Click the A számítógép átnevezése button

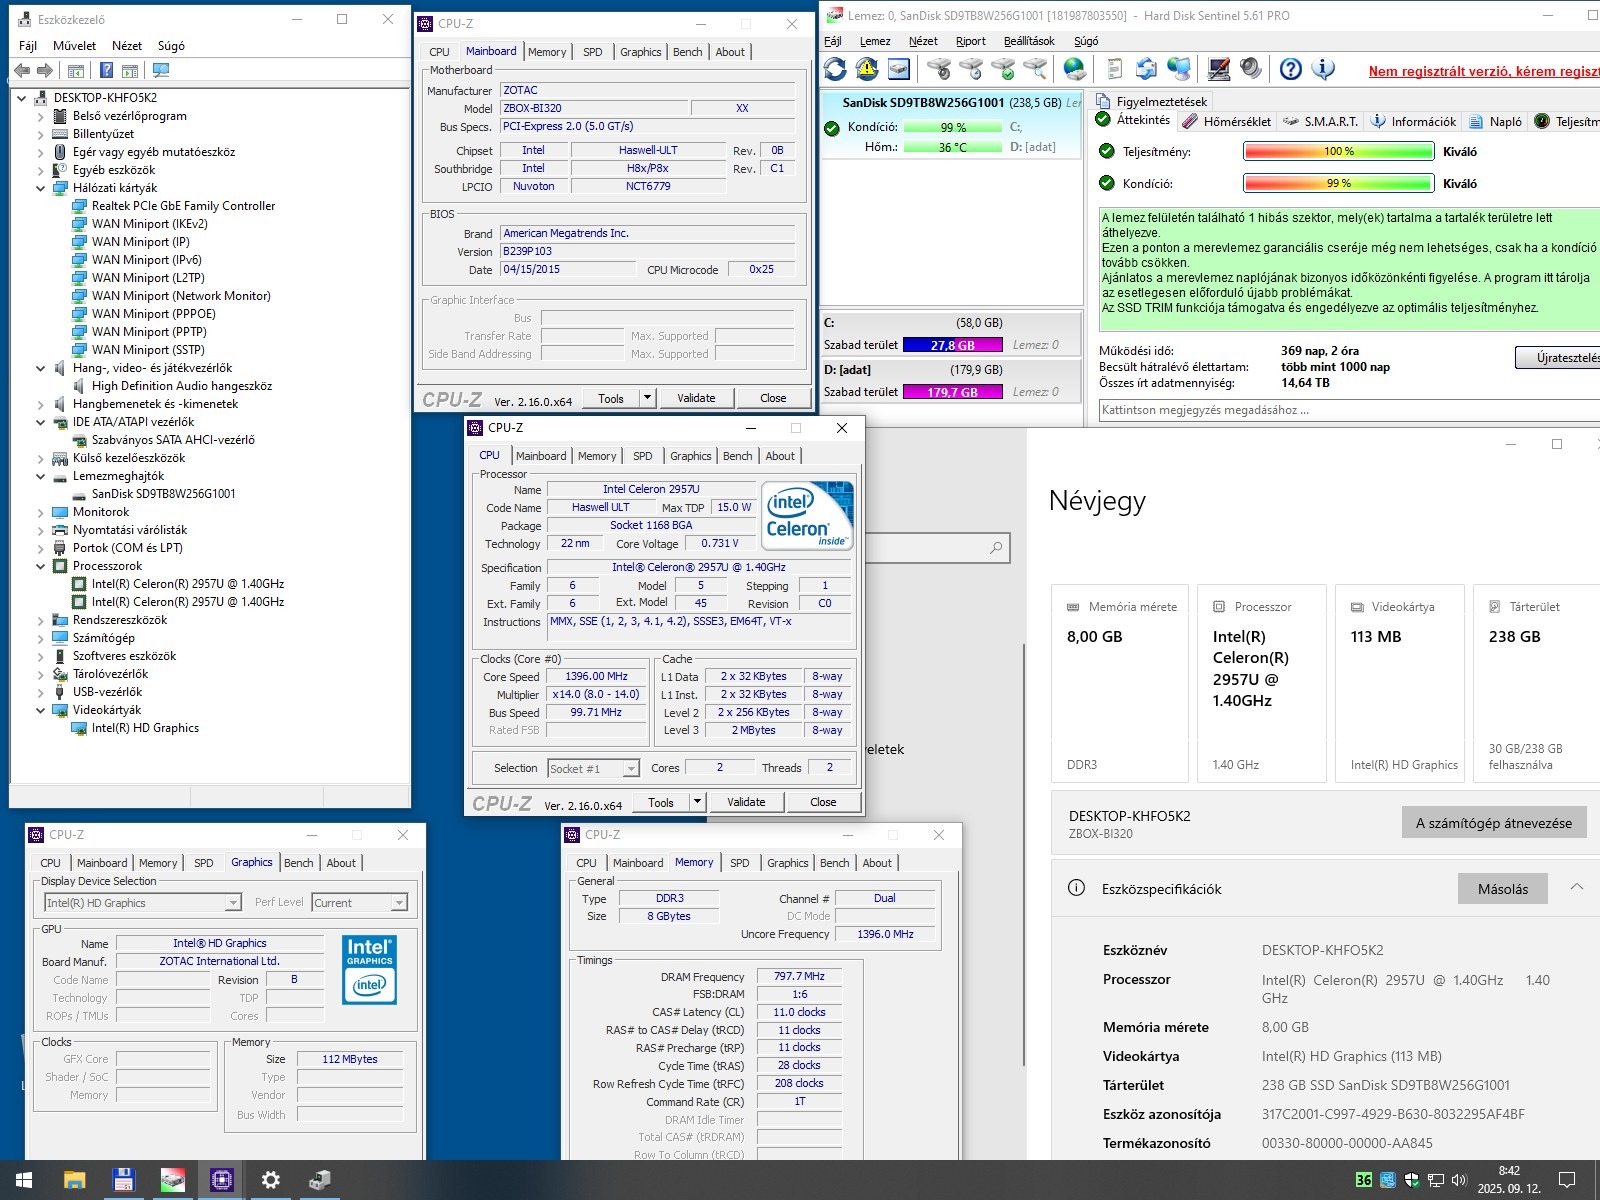tap(1494, 823)
